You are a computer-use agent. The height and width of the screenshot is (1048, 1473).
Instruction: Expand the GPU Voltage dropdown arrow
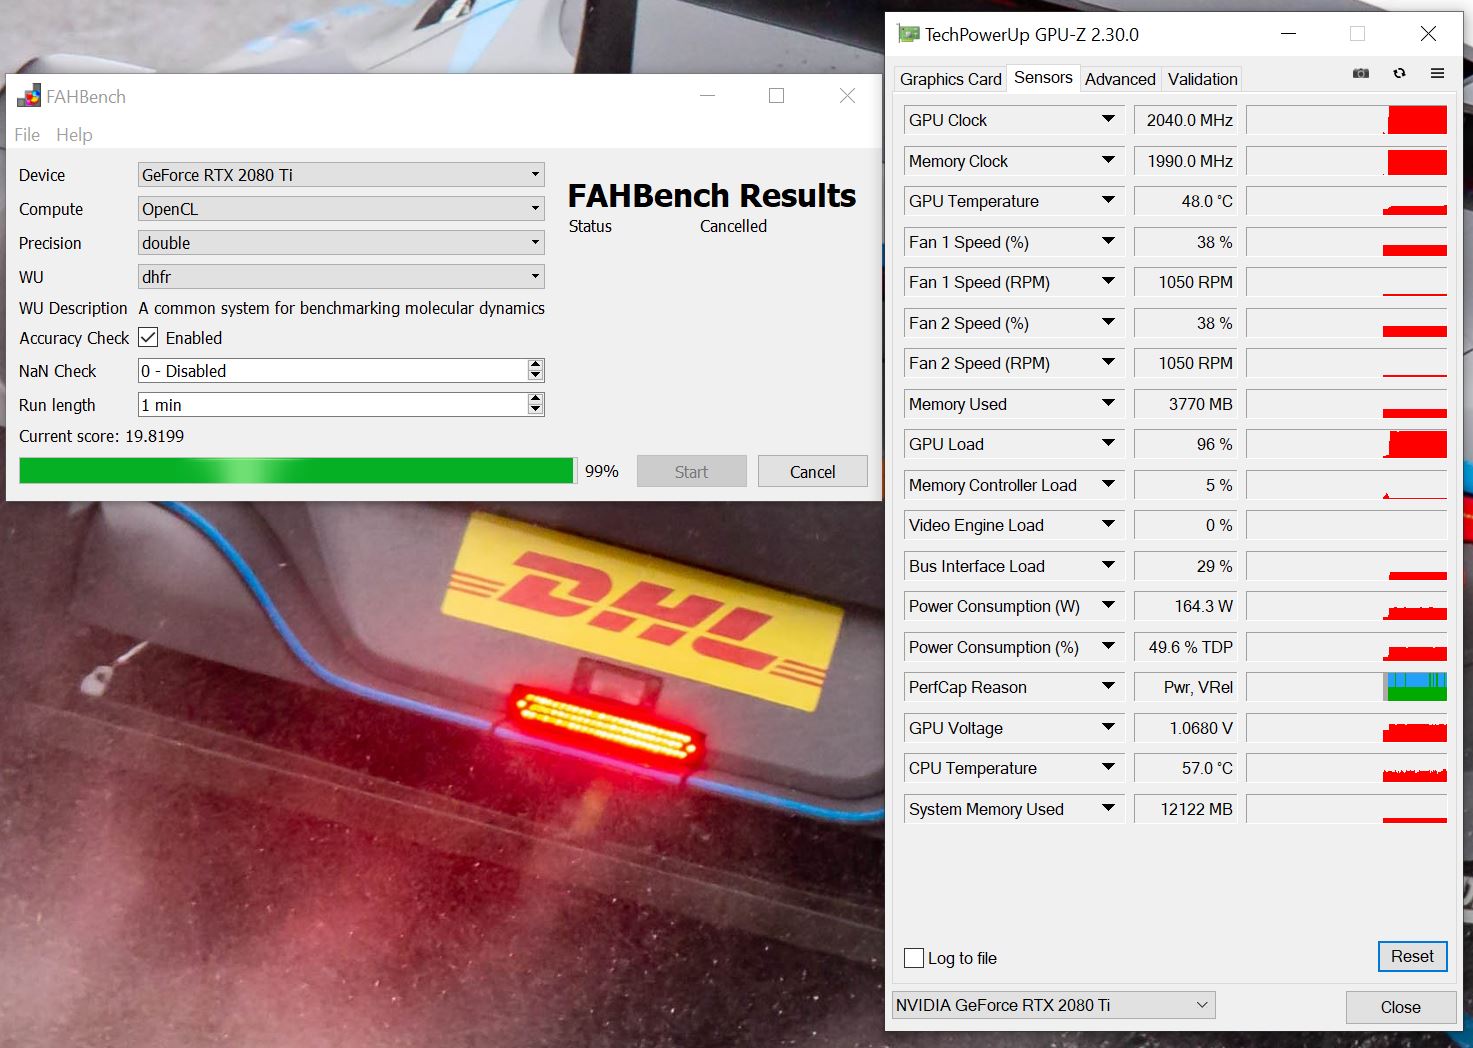1108,727
